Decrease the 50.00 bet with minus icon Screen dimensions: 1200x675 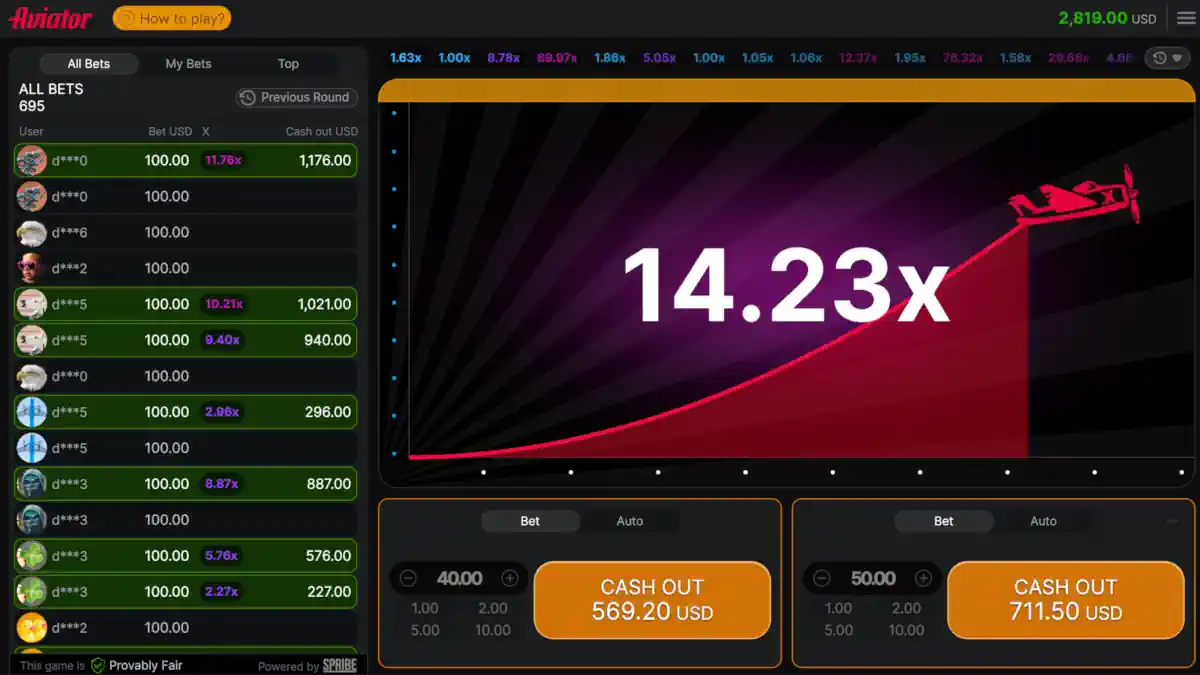822,578
